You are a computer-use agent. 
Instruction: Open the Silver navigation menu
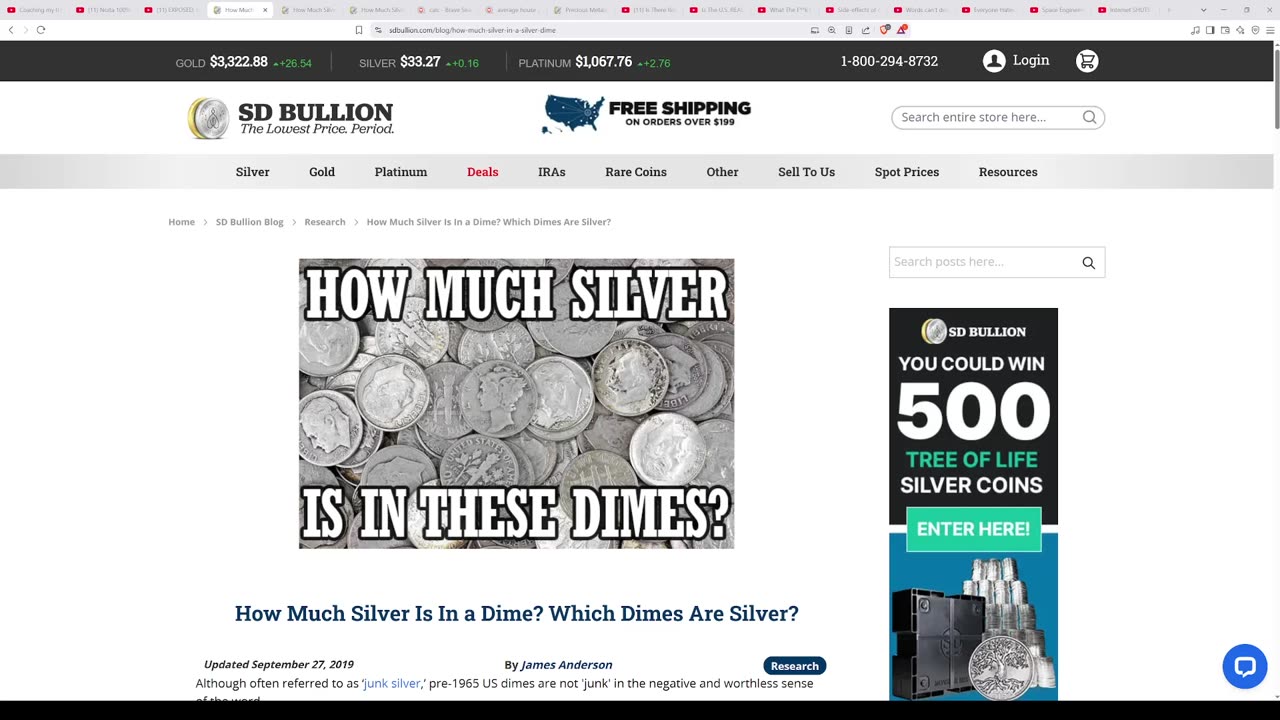coord(253,172)
